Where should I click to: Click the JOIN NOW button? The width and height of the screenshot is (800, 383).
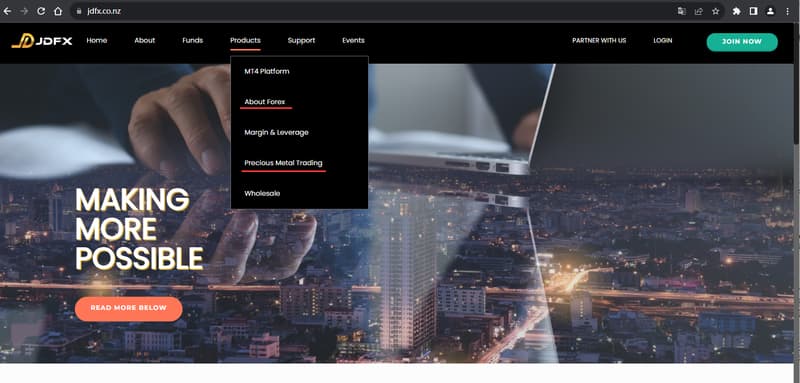coord(742,42)
